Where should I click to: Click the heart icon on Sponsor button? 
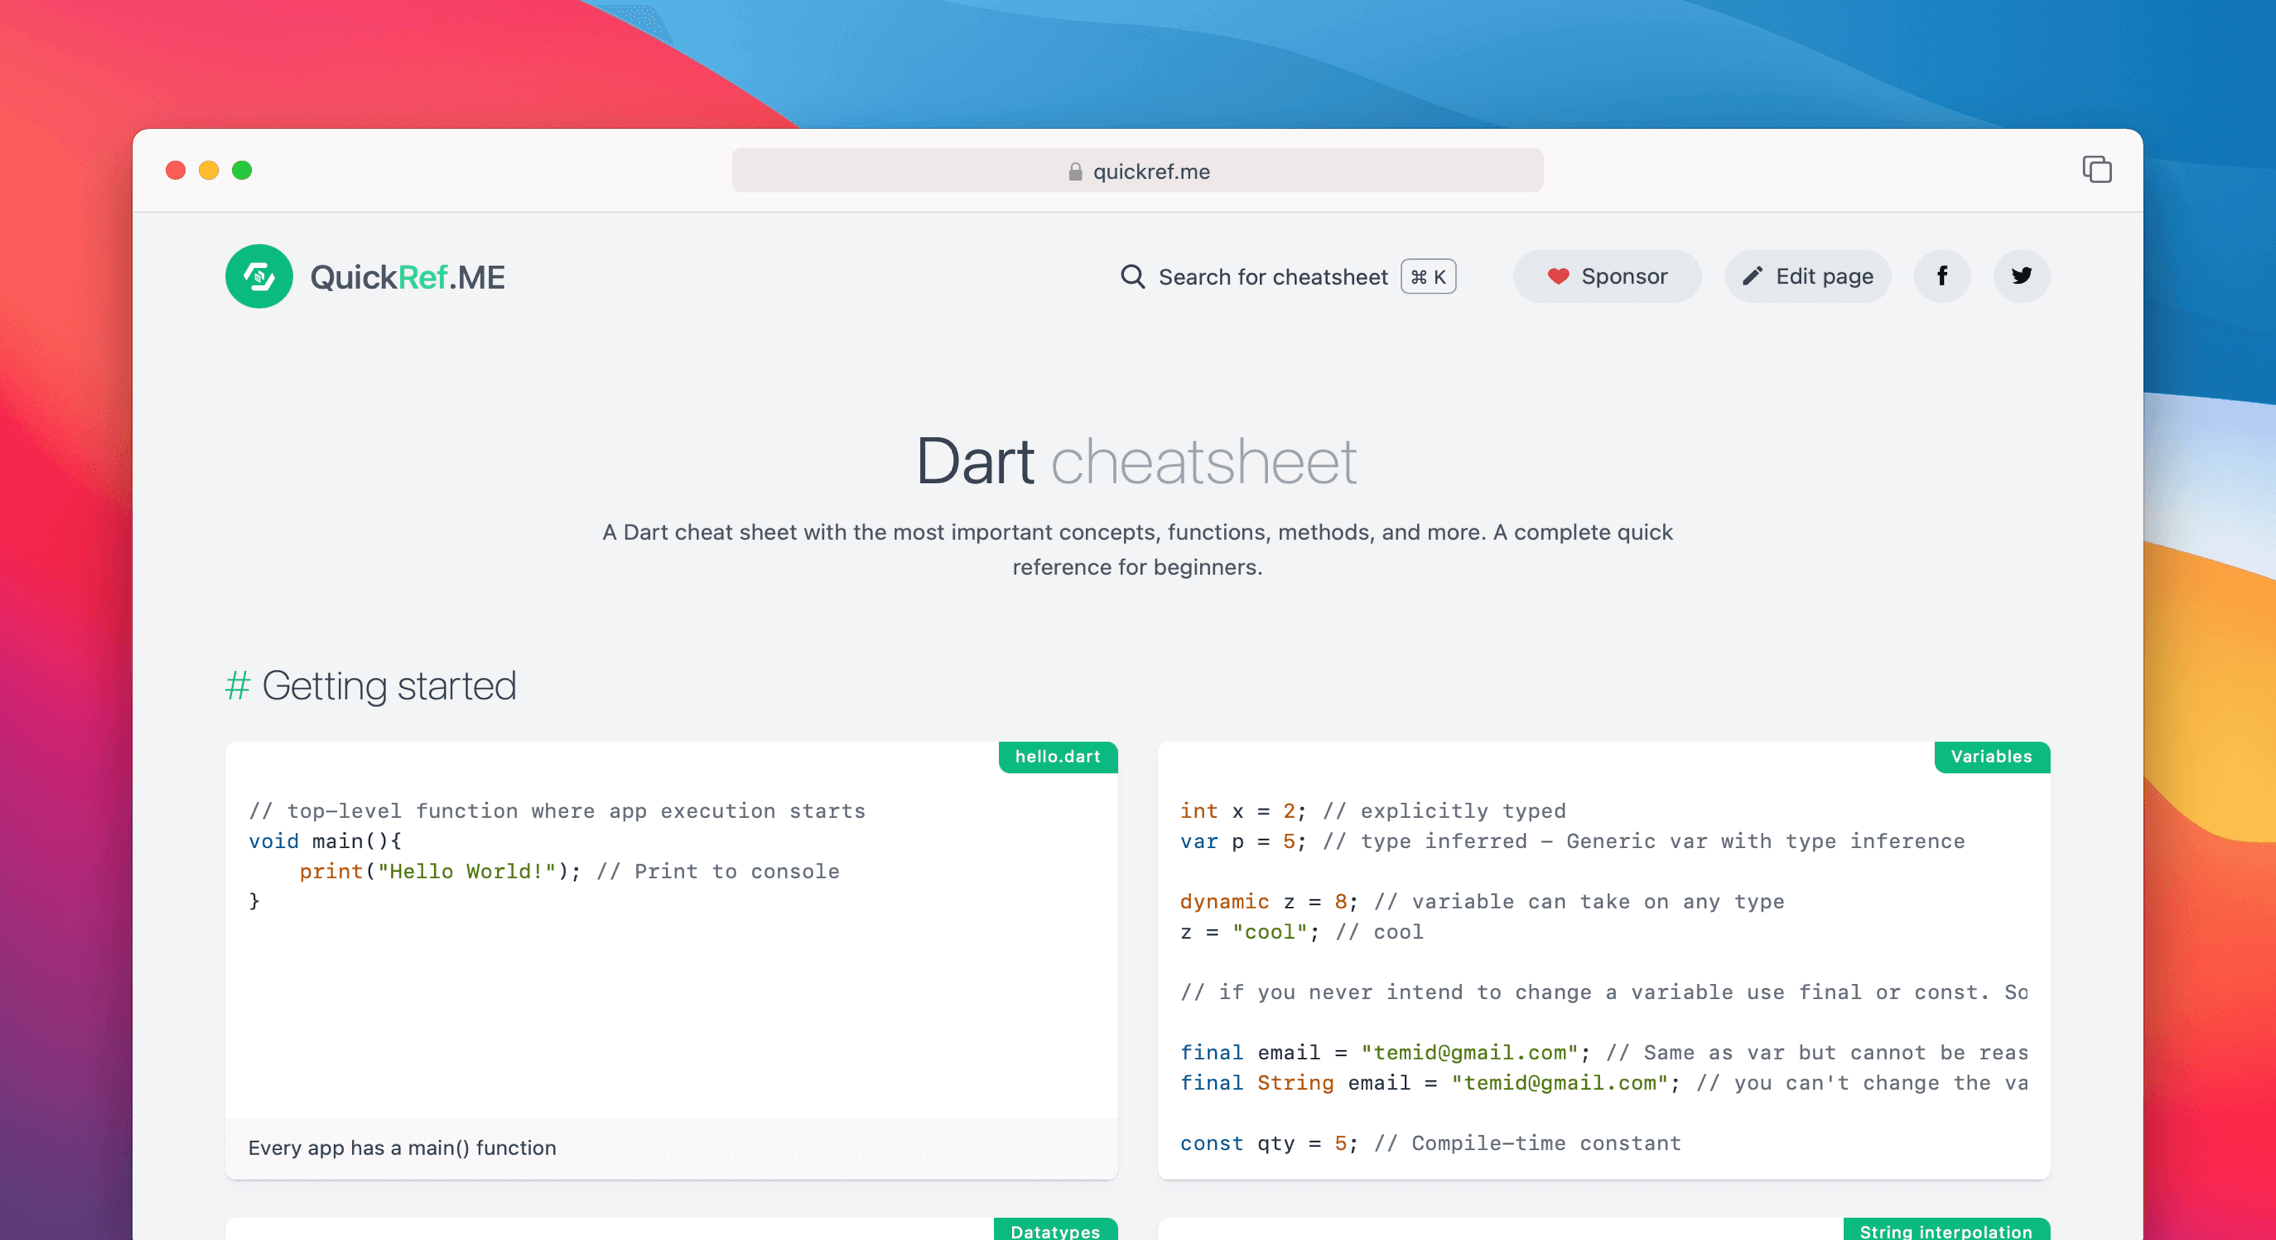[1560, 276]
